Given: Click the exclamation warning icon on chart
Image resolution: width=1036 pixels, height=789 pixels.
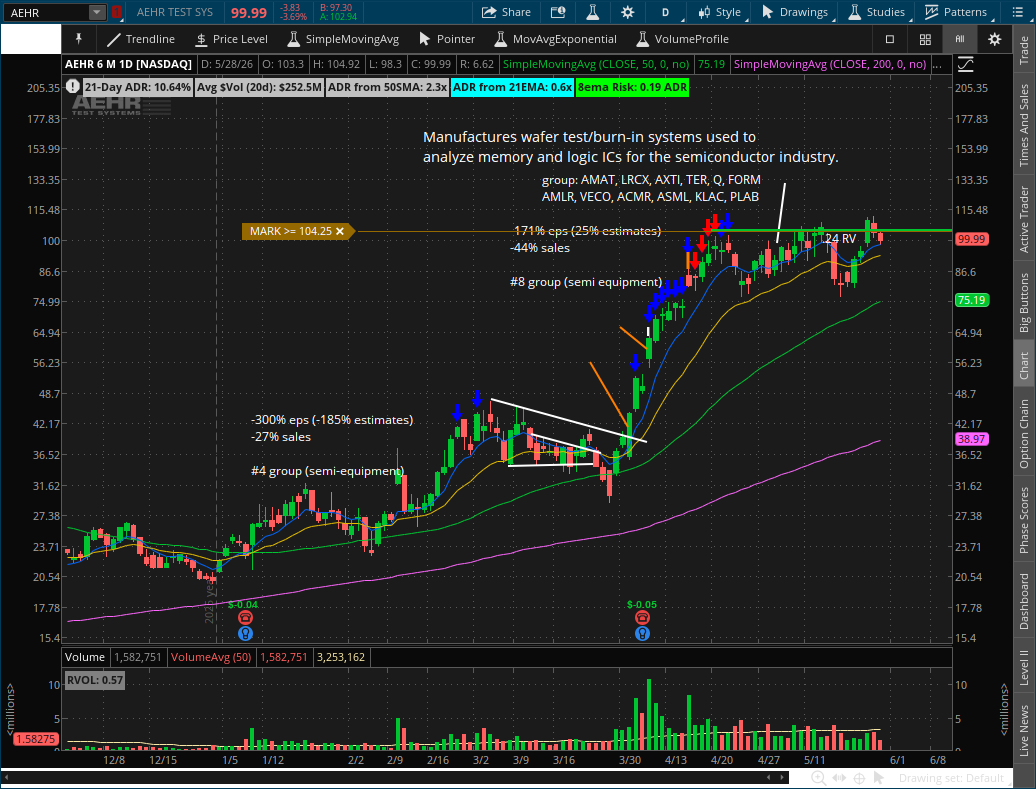Looking at the screenshot, I should click(x=73, y=87).
